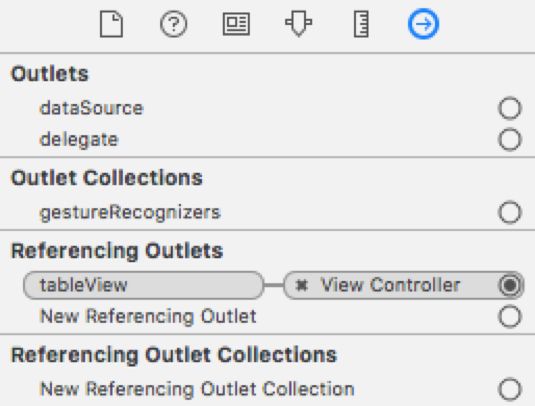Click the gestureRecognizers outlet collection circle
This screenshot has height=406, width=535.
[x=510, y=212]
